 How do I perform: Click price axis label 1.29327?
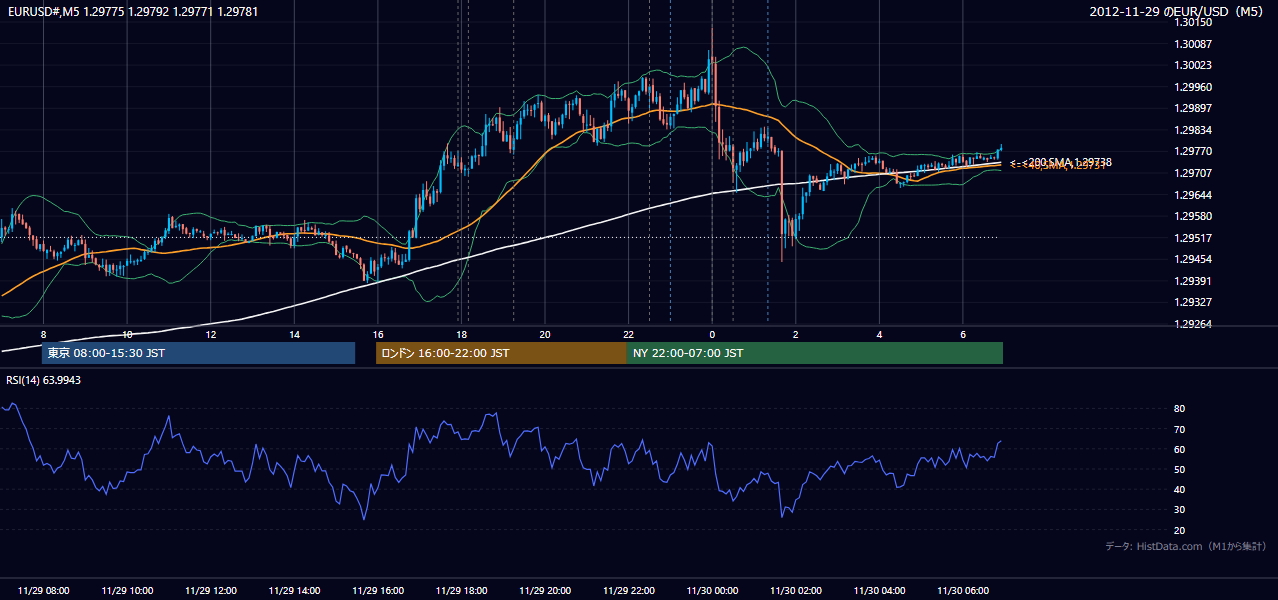1193,302
